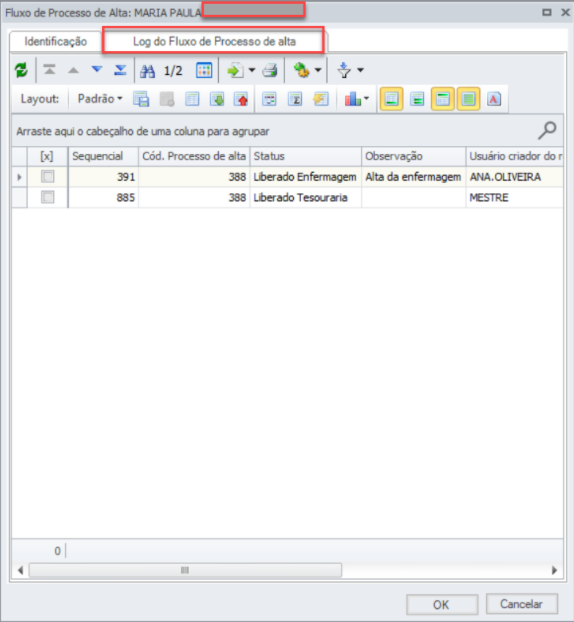Select Log do Fluxo de Processo tab

(x=214, y=41)
